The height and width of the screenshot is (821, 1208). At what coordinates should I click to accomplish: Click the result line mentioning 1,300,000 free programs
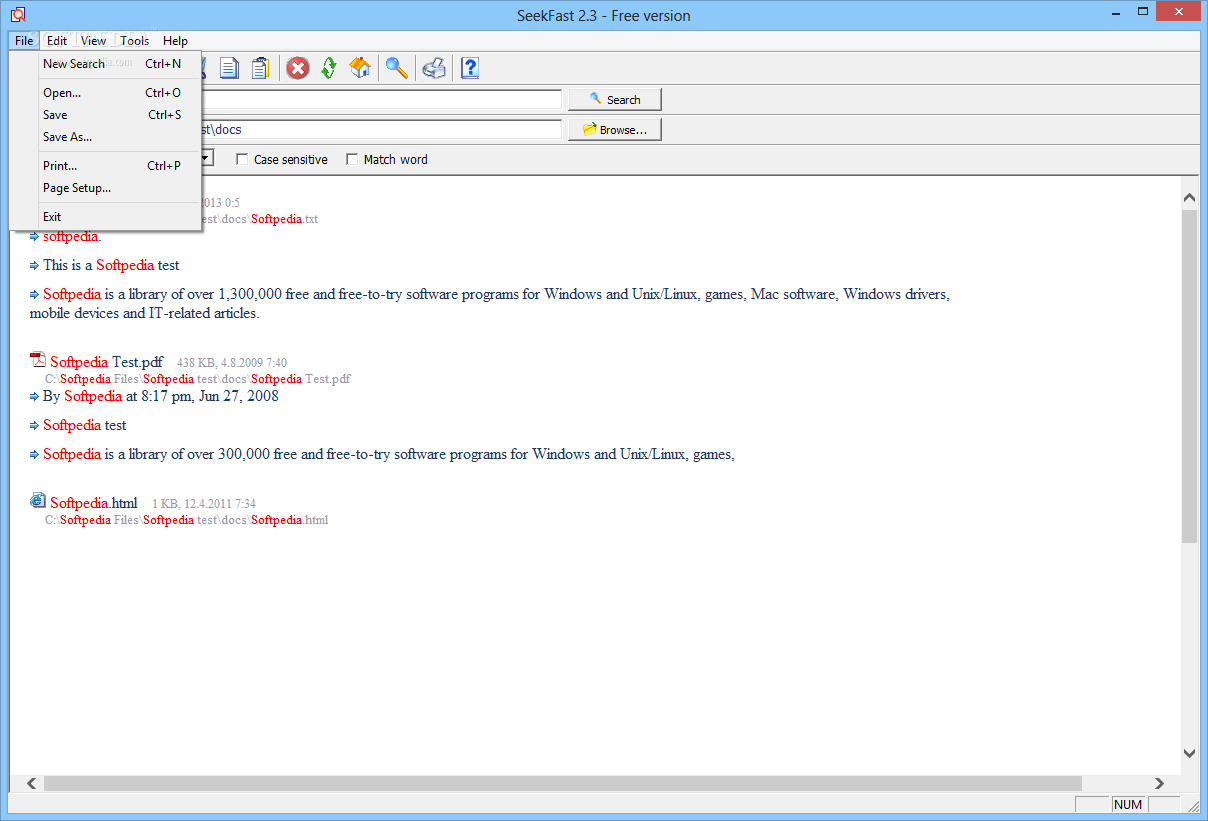490,303
